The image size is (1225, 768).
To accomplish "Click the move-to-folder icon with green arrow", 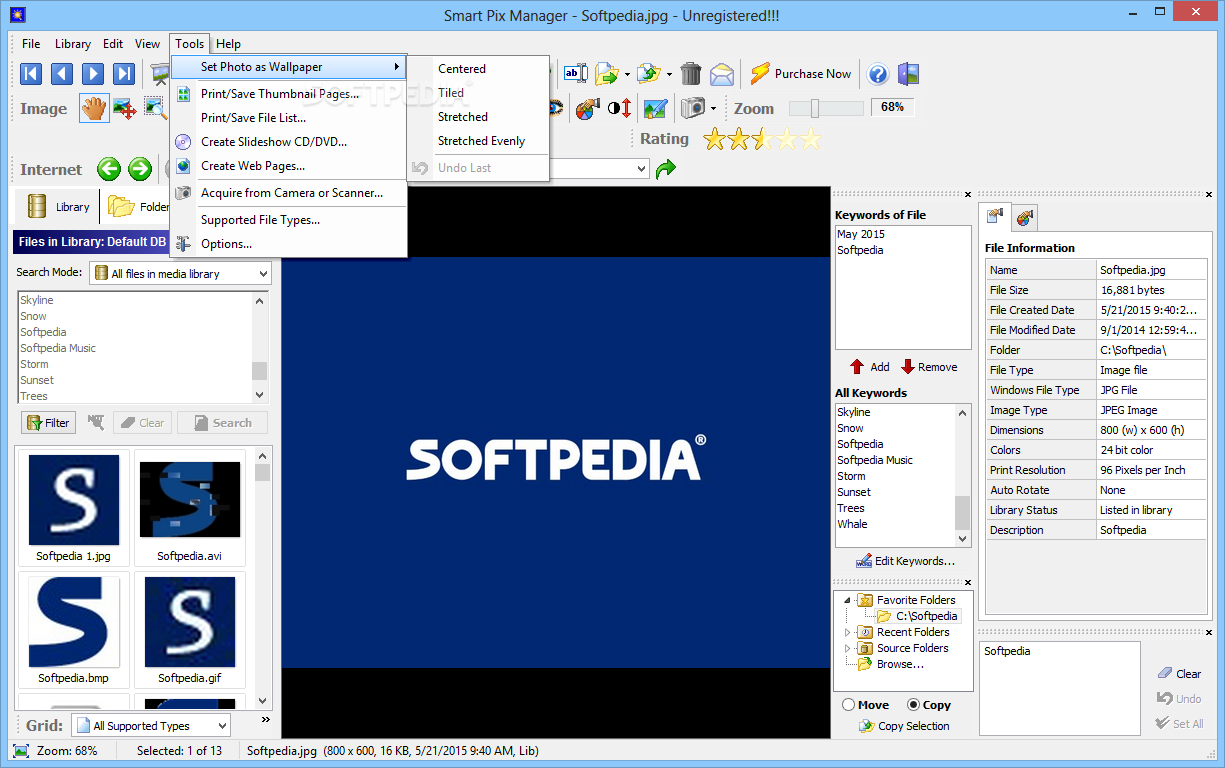I will coord(606,73).
